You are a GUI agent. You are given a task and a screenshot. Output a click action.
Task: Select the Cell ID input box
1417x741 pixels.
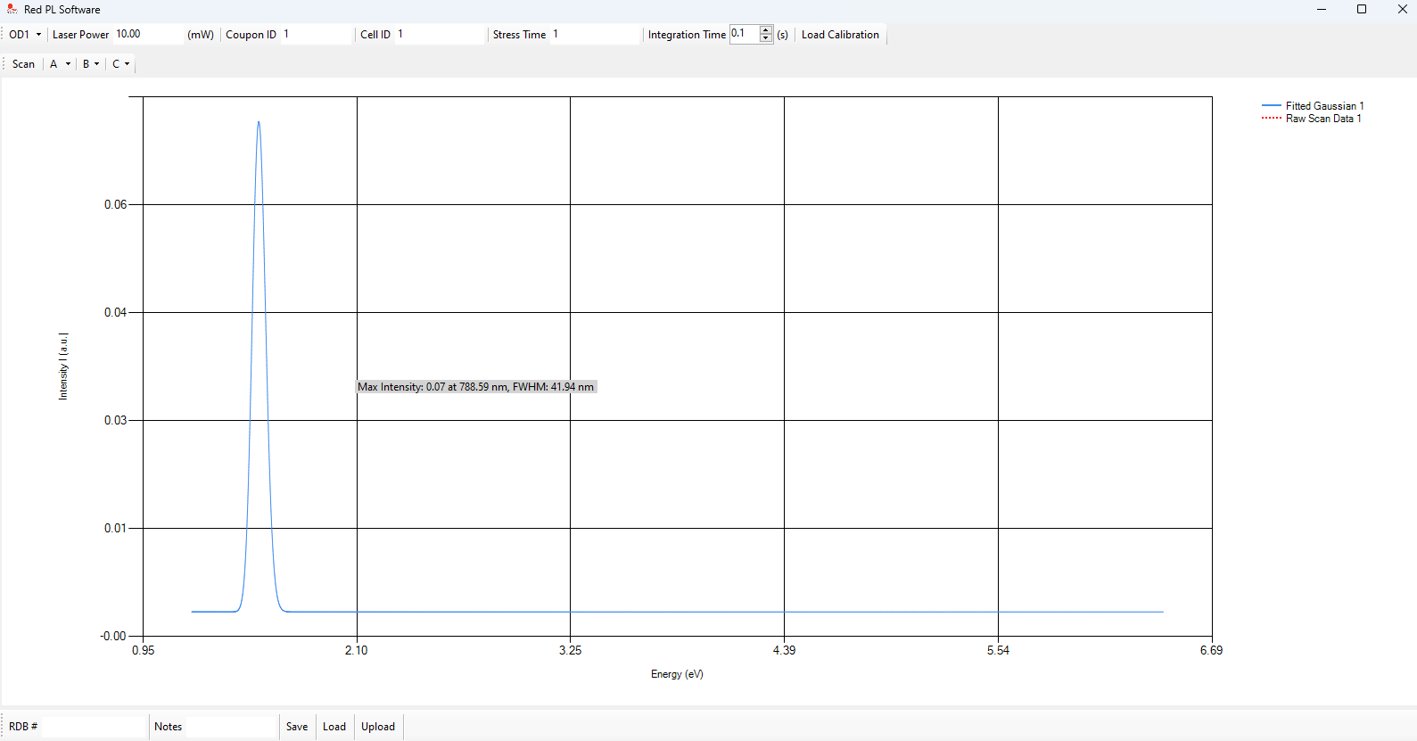(438, 34)
